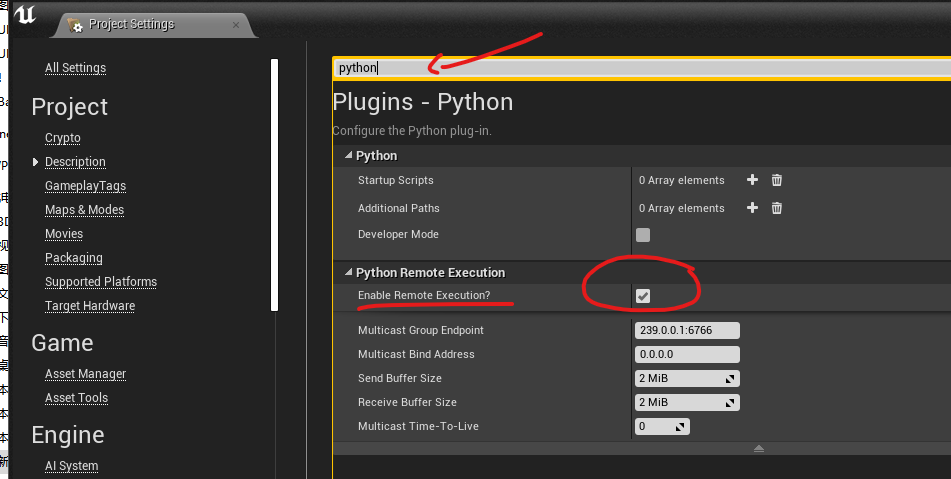
Task: Open AI System settings
Action: point(72,466)
